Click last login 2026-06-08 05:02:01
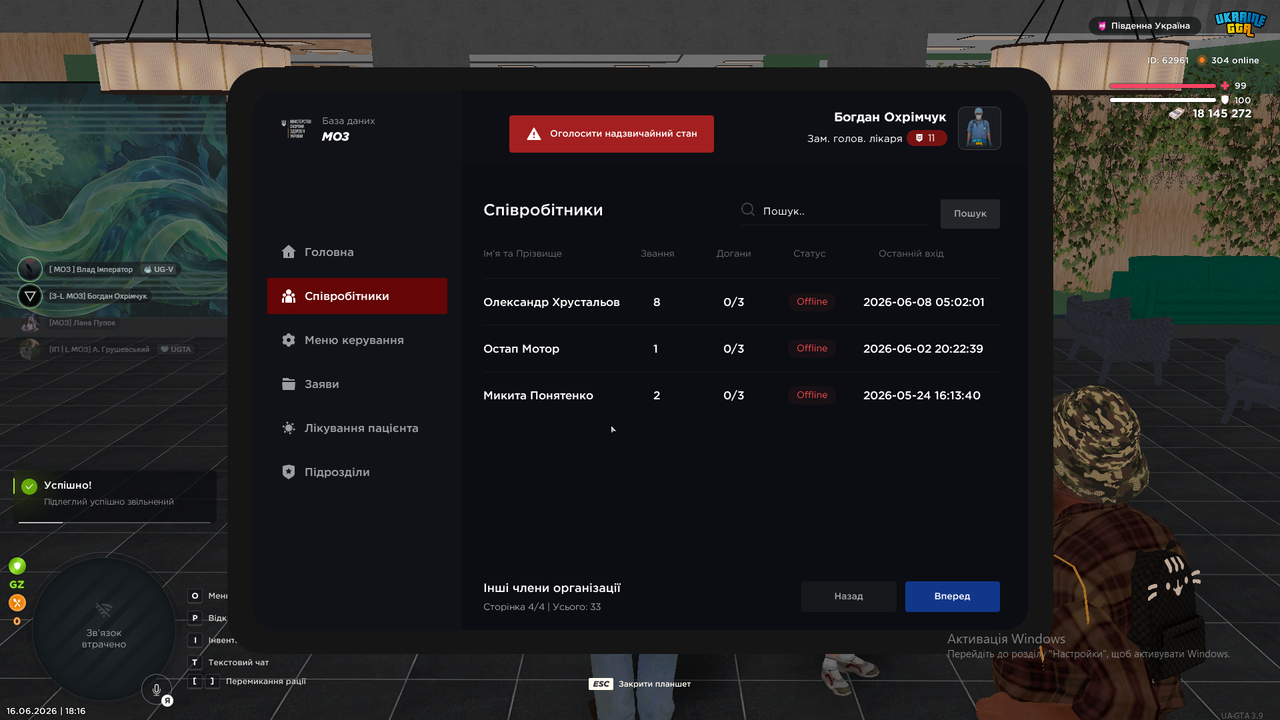The image size is (1280, 720). point(923,302)
